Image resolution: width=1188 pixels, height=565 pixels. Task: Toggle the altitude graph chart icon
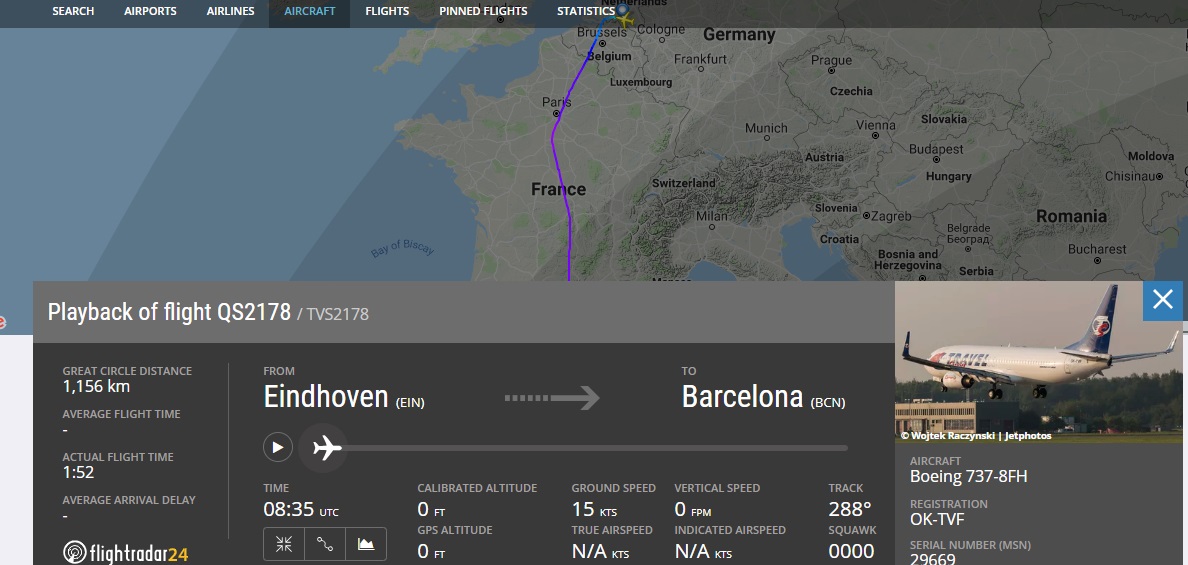(366, 544)
